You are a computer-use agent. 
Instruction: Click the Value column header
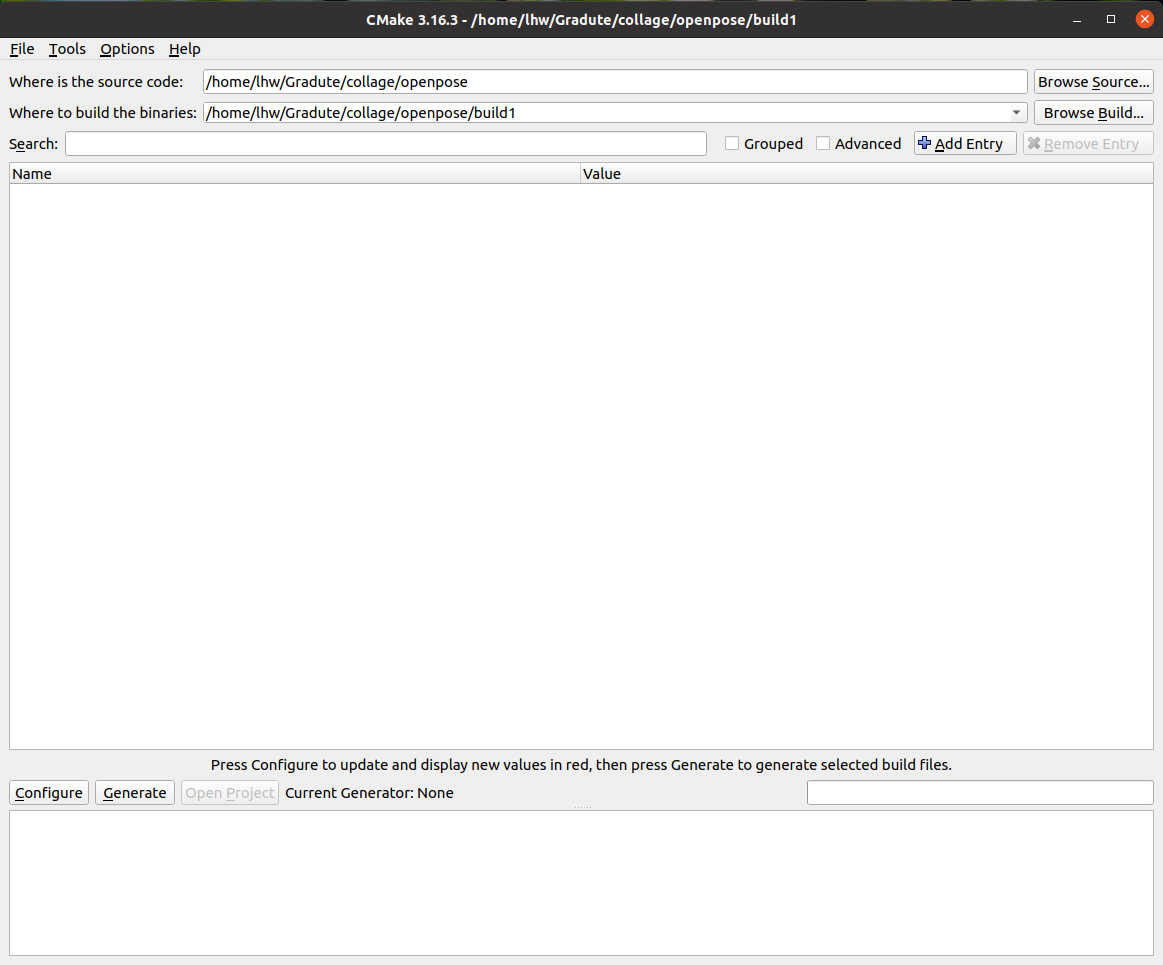(x=866, y=174)
